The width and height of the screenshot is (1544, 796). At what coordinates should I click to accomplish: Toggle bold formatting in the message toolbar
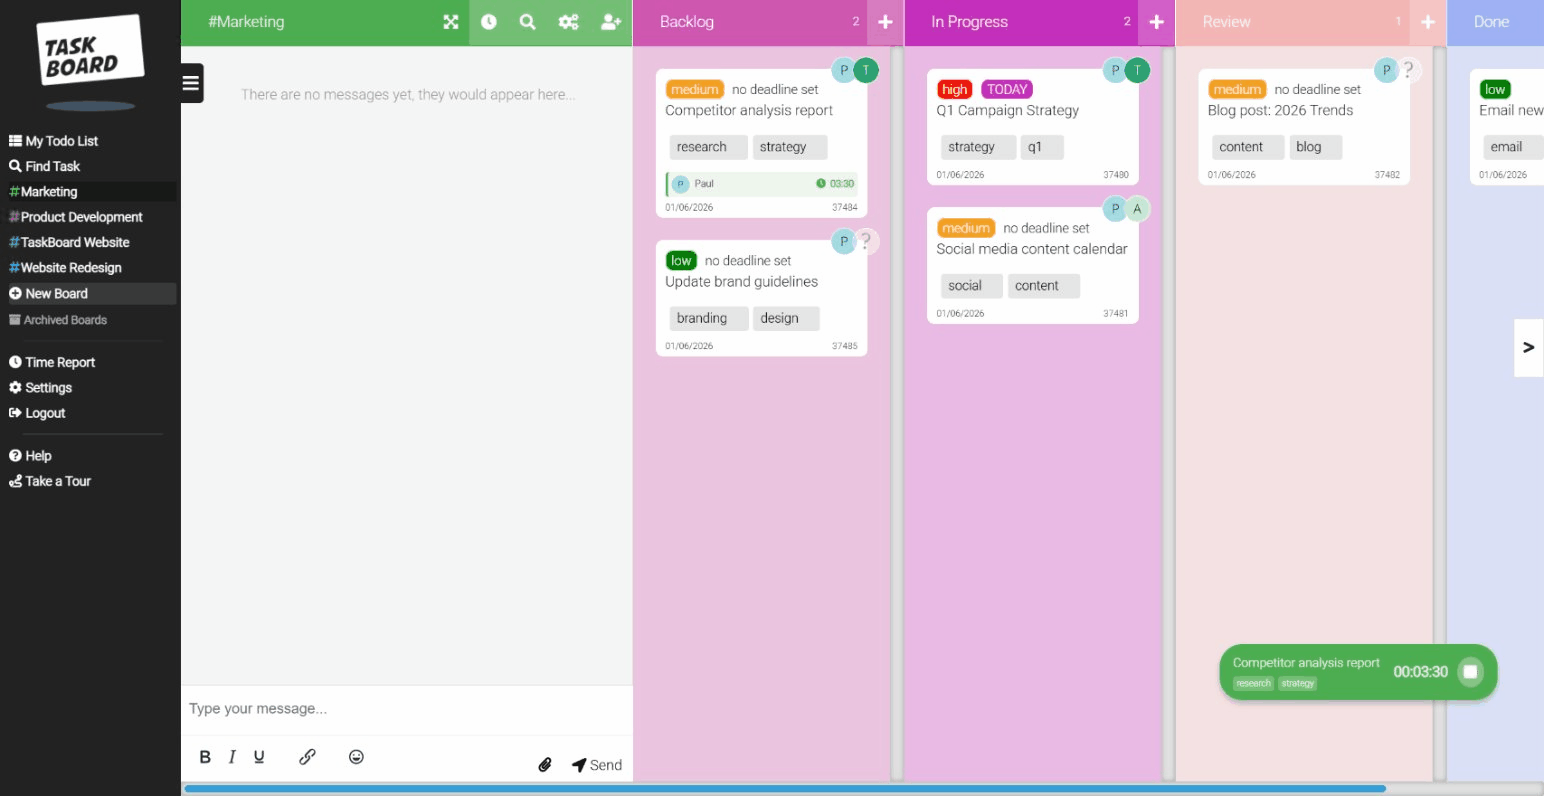tap(204, 757)
